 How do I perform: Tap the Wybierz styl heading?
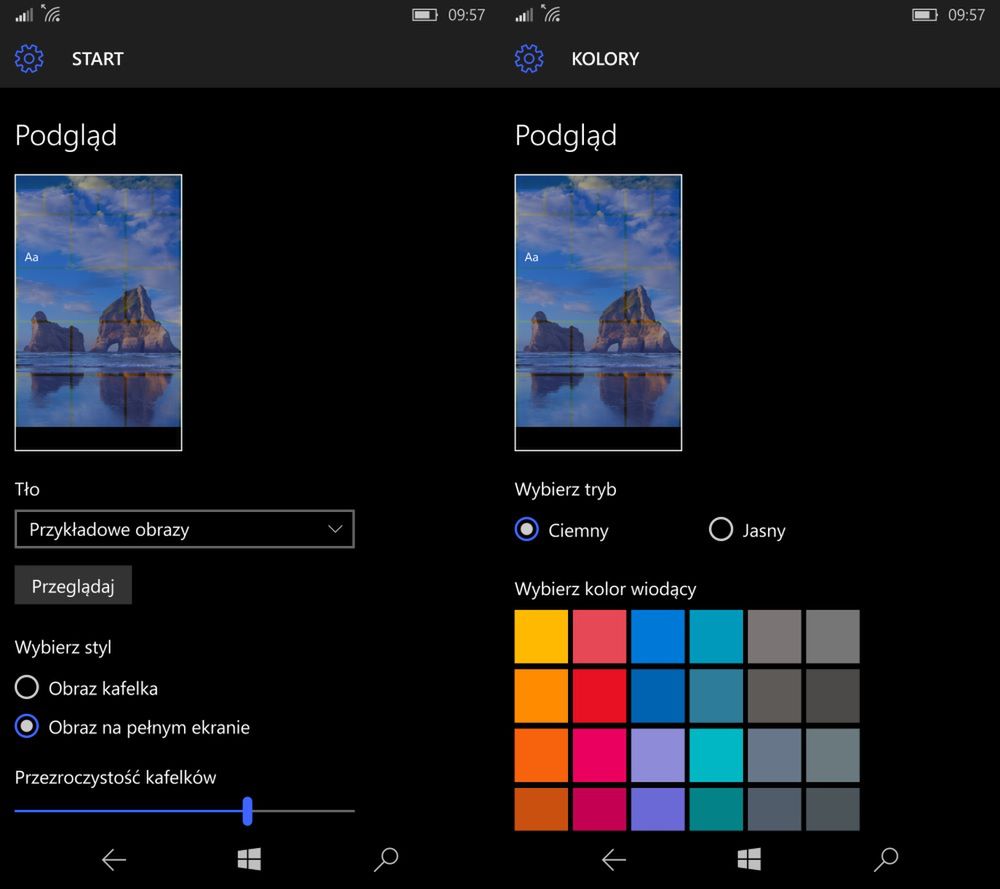[x=63, y=647]
